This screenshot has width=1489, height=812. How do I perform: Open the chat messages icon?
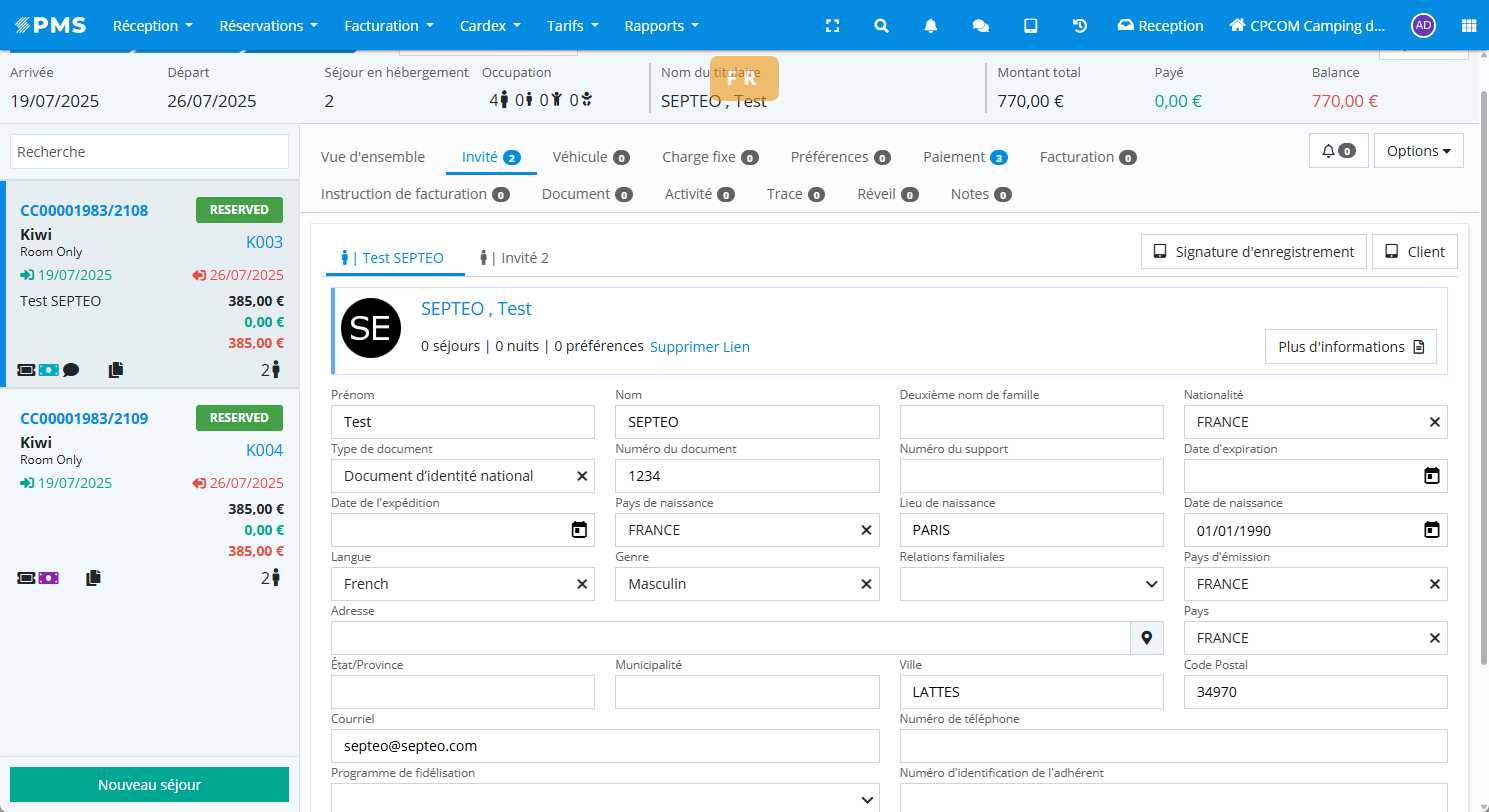(981, 26)
